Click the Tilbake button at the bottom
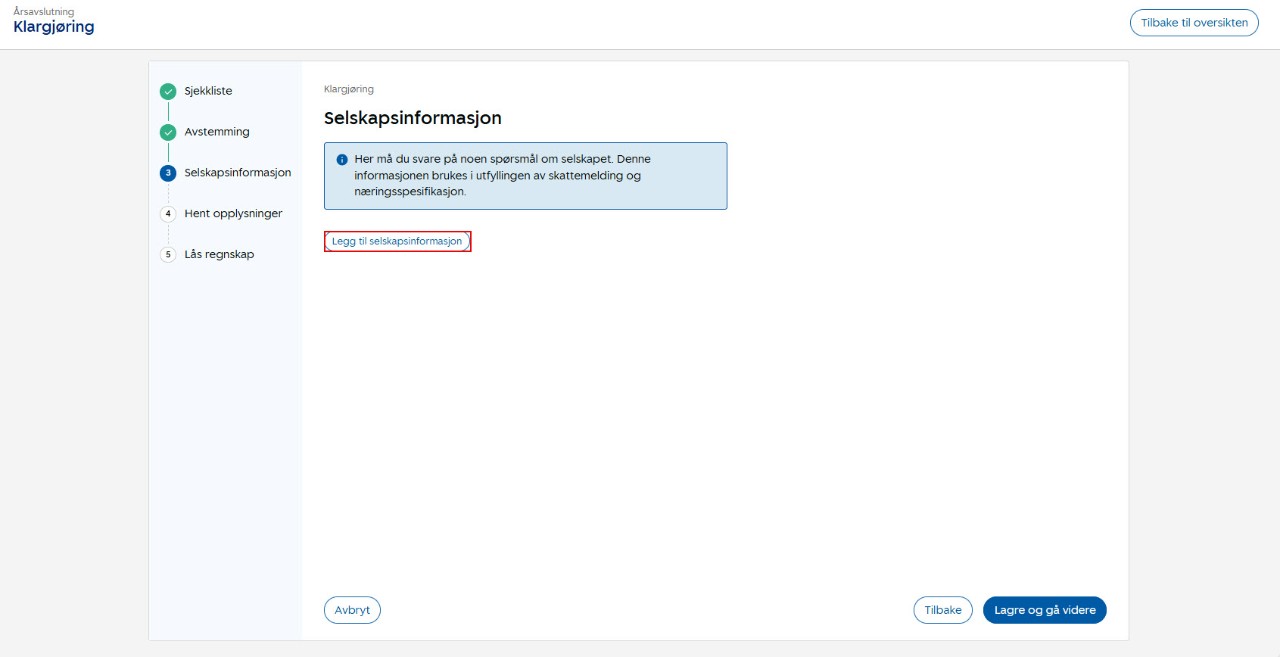The image size is (1280, 657). 942,610
